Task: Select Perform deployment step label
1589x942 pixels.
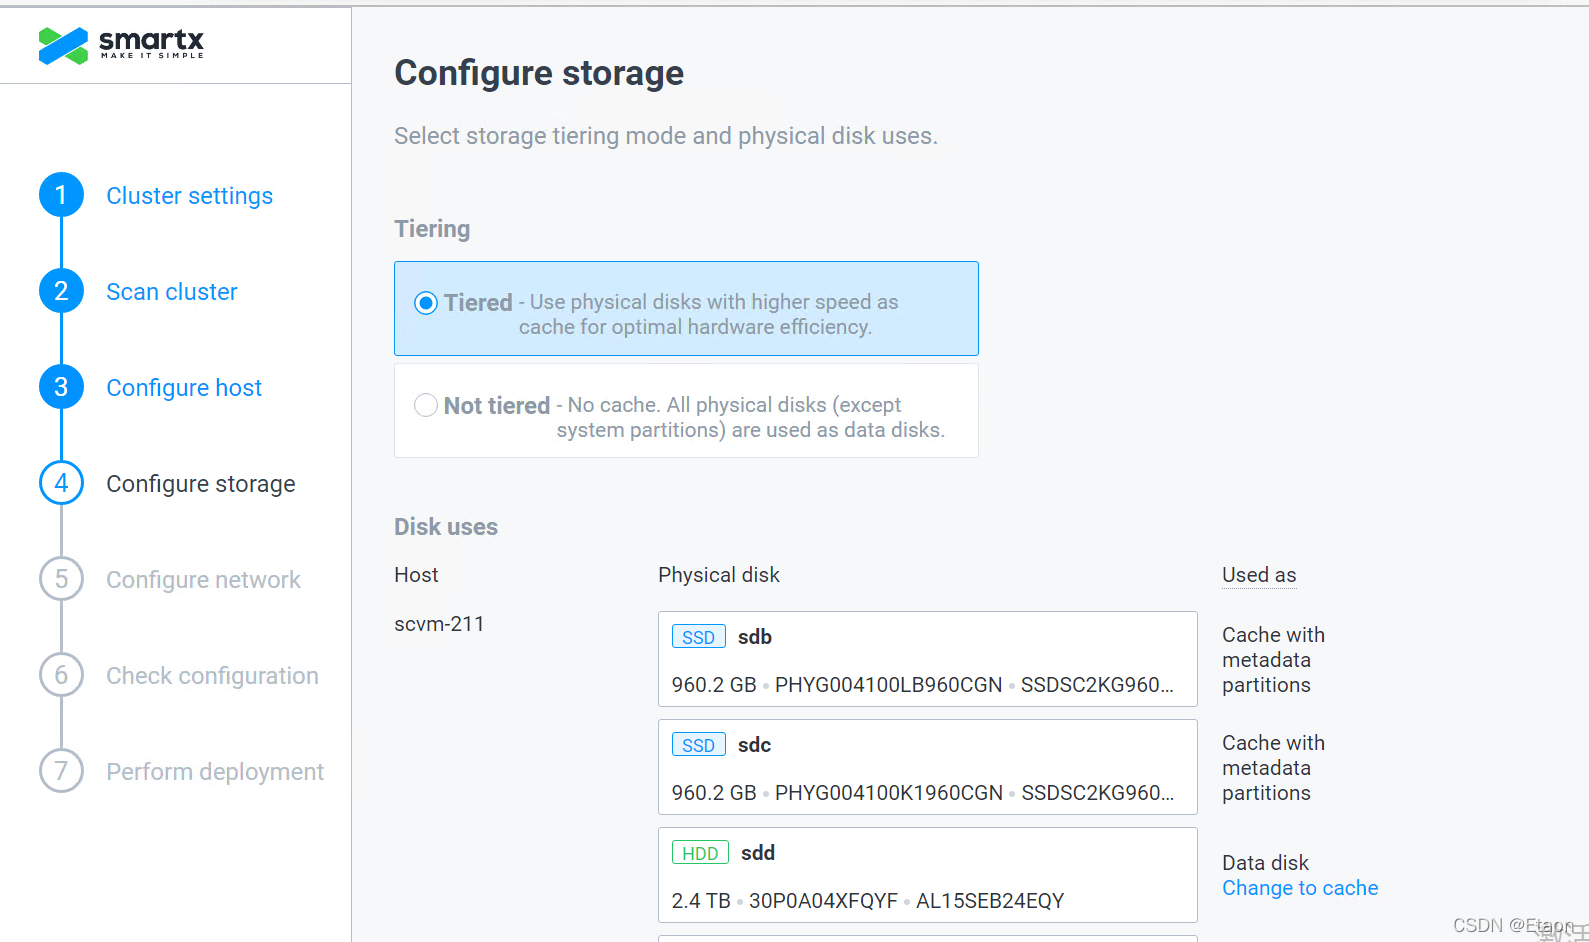Action: (x=215, y=772)
